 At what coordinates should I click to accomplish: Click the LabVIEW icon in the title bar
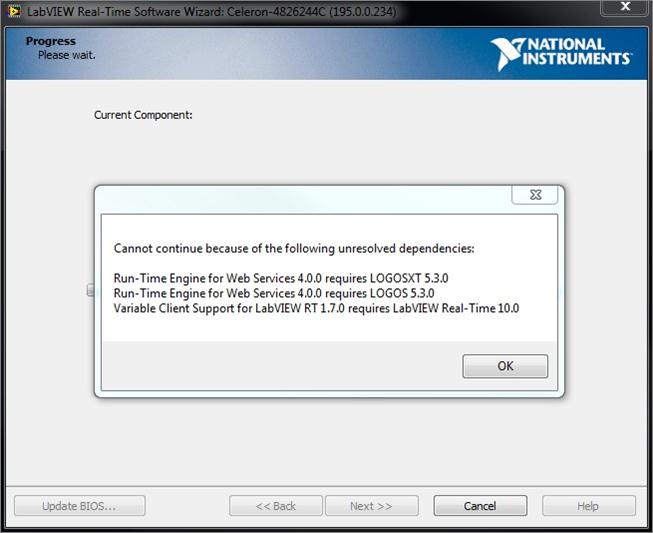tap(14, 11)
